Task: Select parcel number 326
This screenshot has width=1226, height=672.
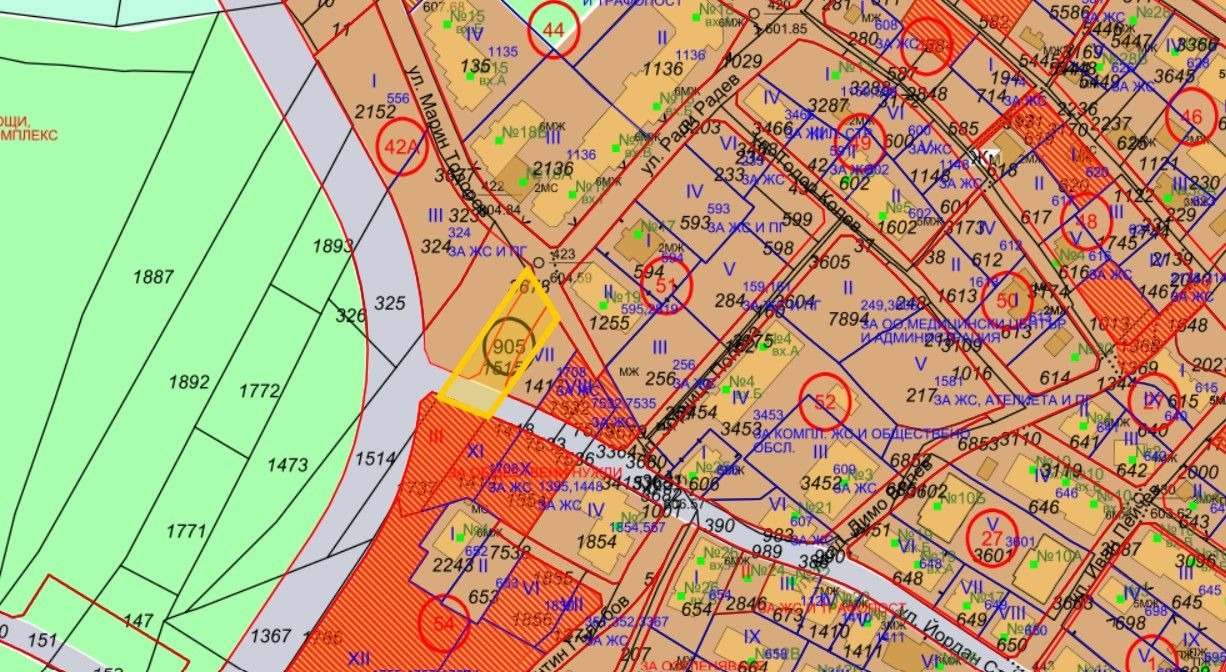Action: click(x=350, y=316)
